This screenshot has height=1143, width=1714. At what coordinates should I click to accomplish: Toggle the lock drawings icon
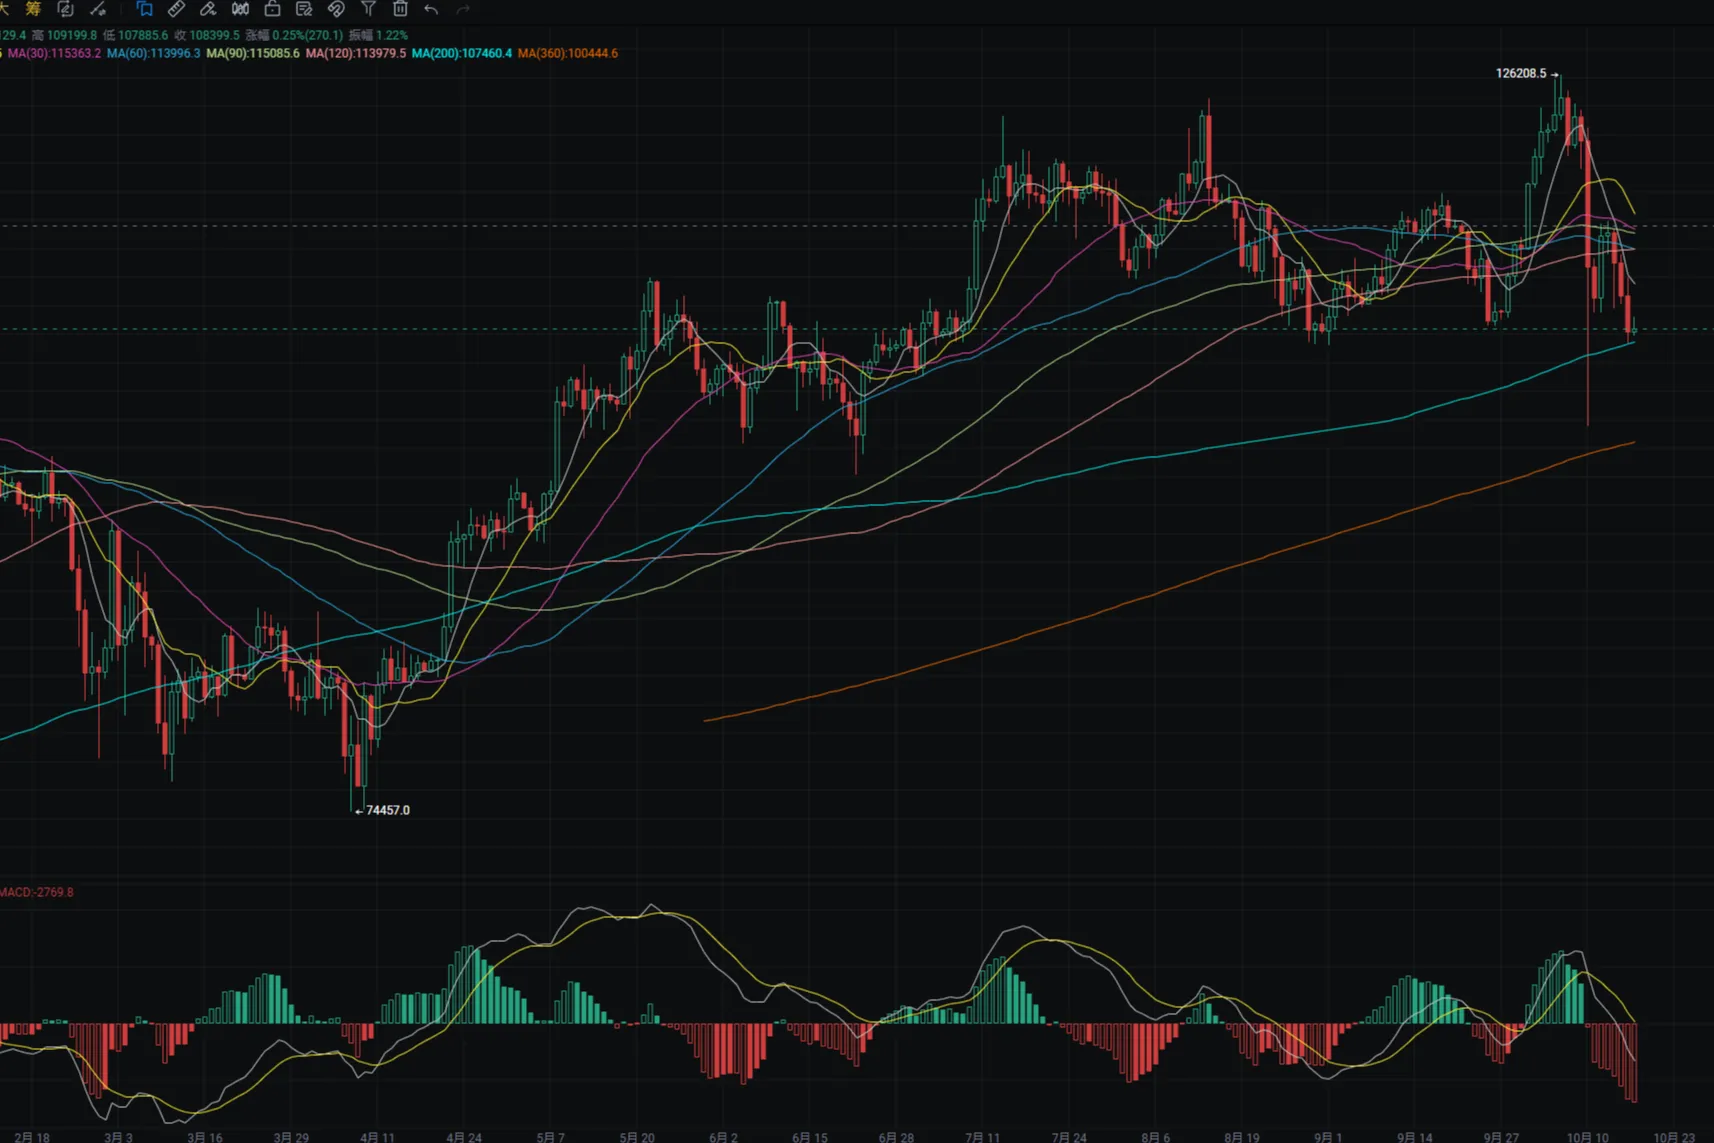click(272, 9)
